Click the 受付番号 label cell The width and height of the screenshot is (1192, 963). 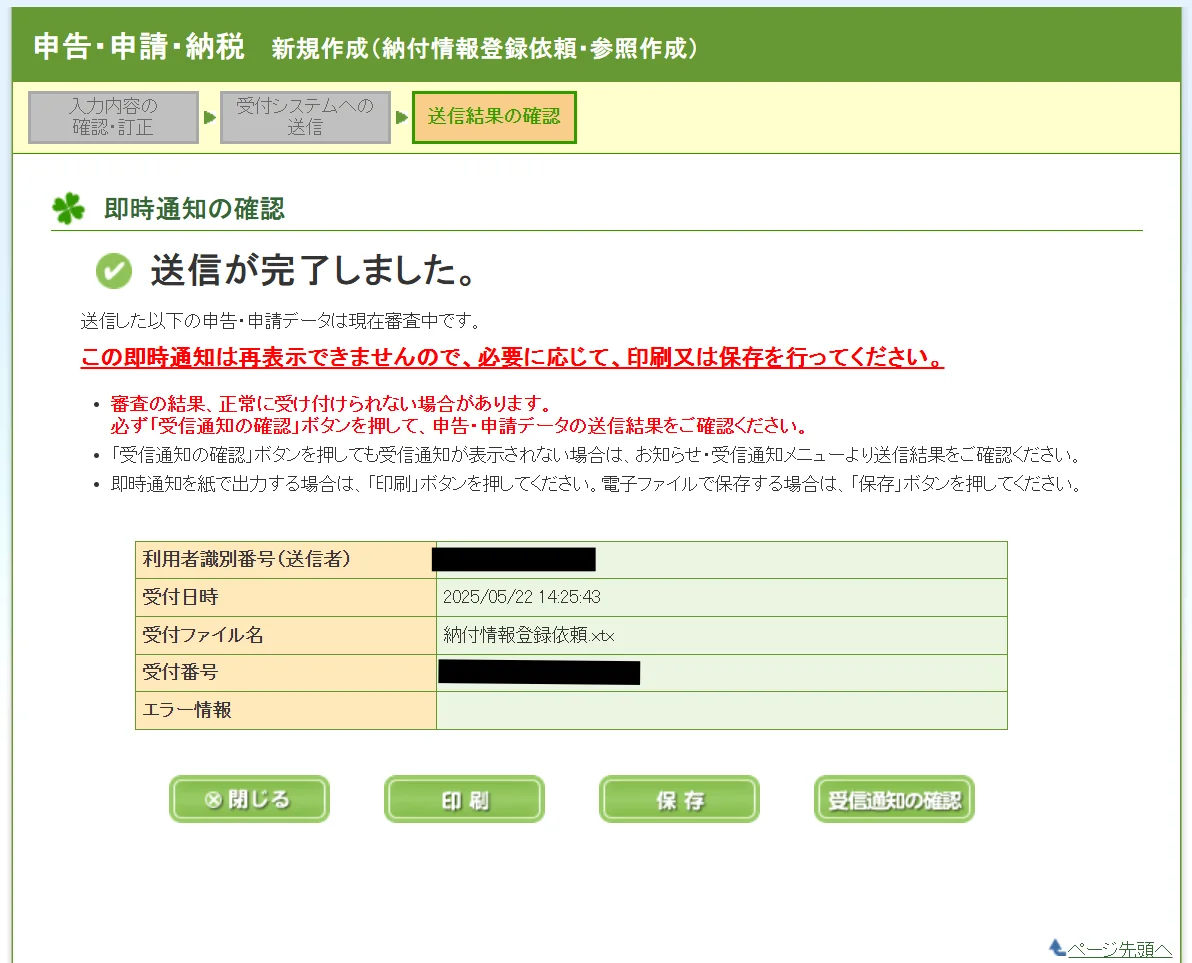click(x=286, y=673)
